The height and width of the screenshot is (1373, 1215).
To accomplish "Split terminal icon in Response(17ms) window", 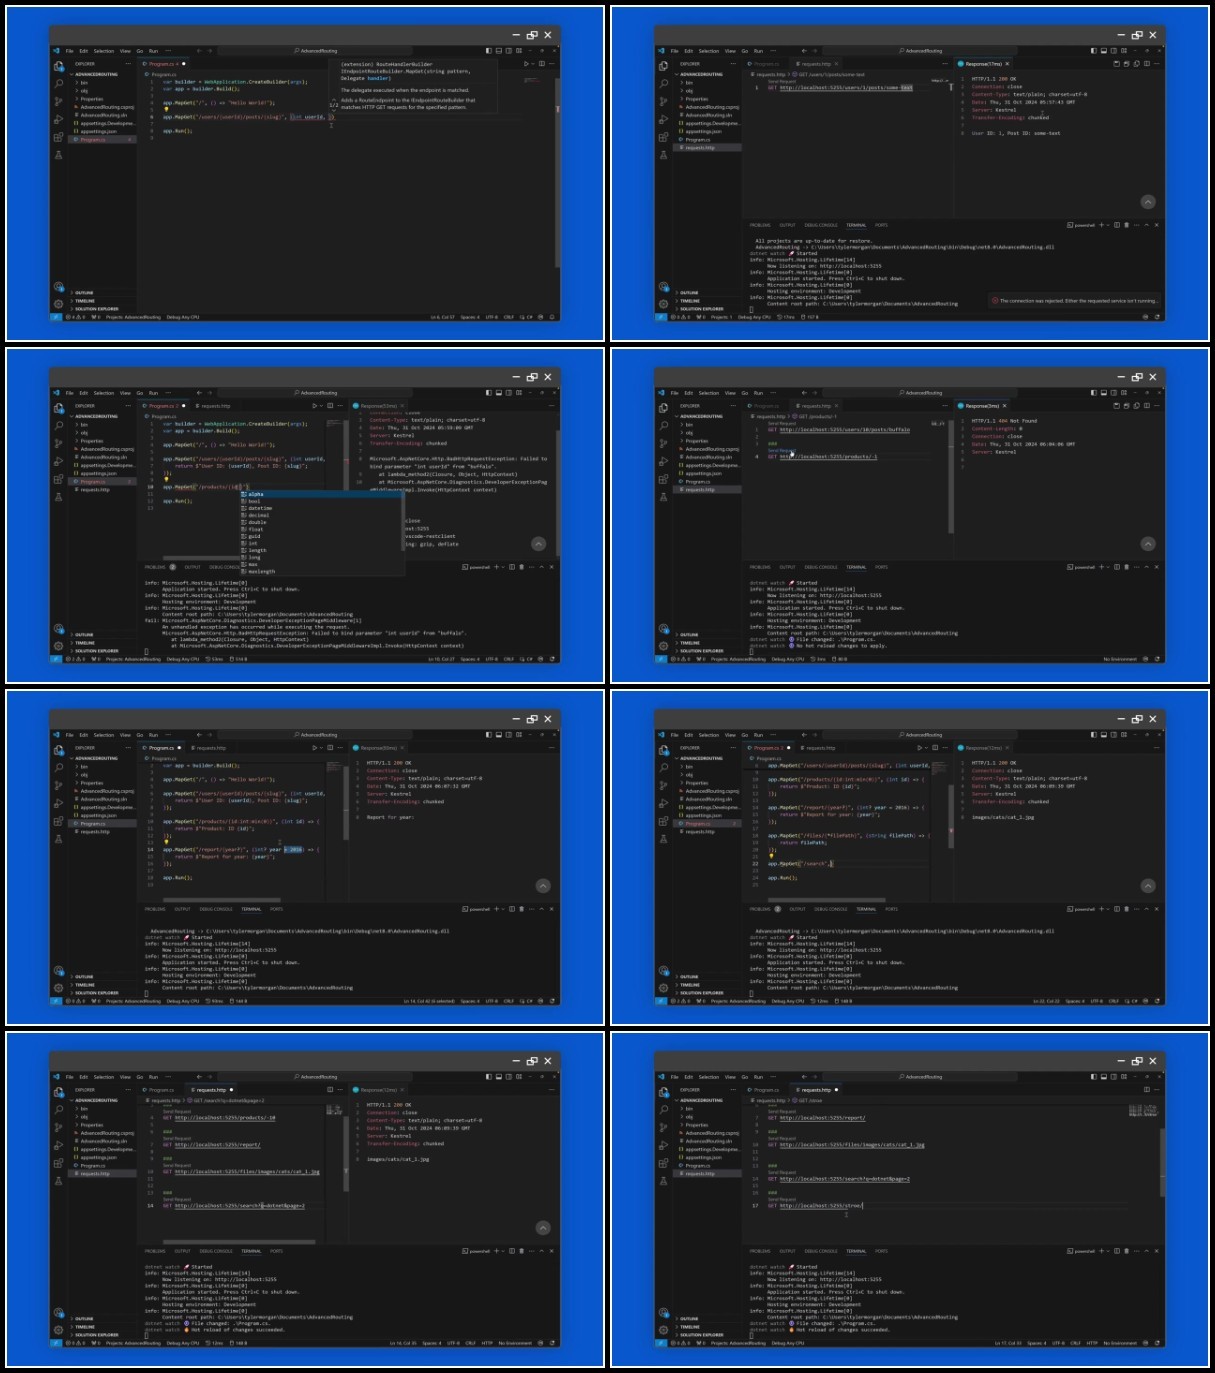I will (1116, 225).
